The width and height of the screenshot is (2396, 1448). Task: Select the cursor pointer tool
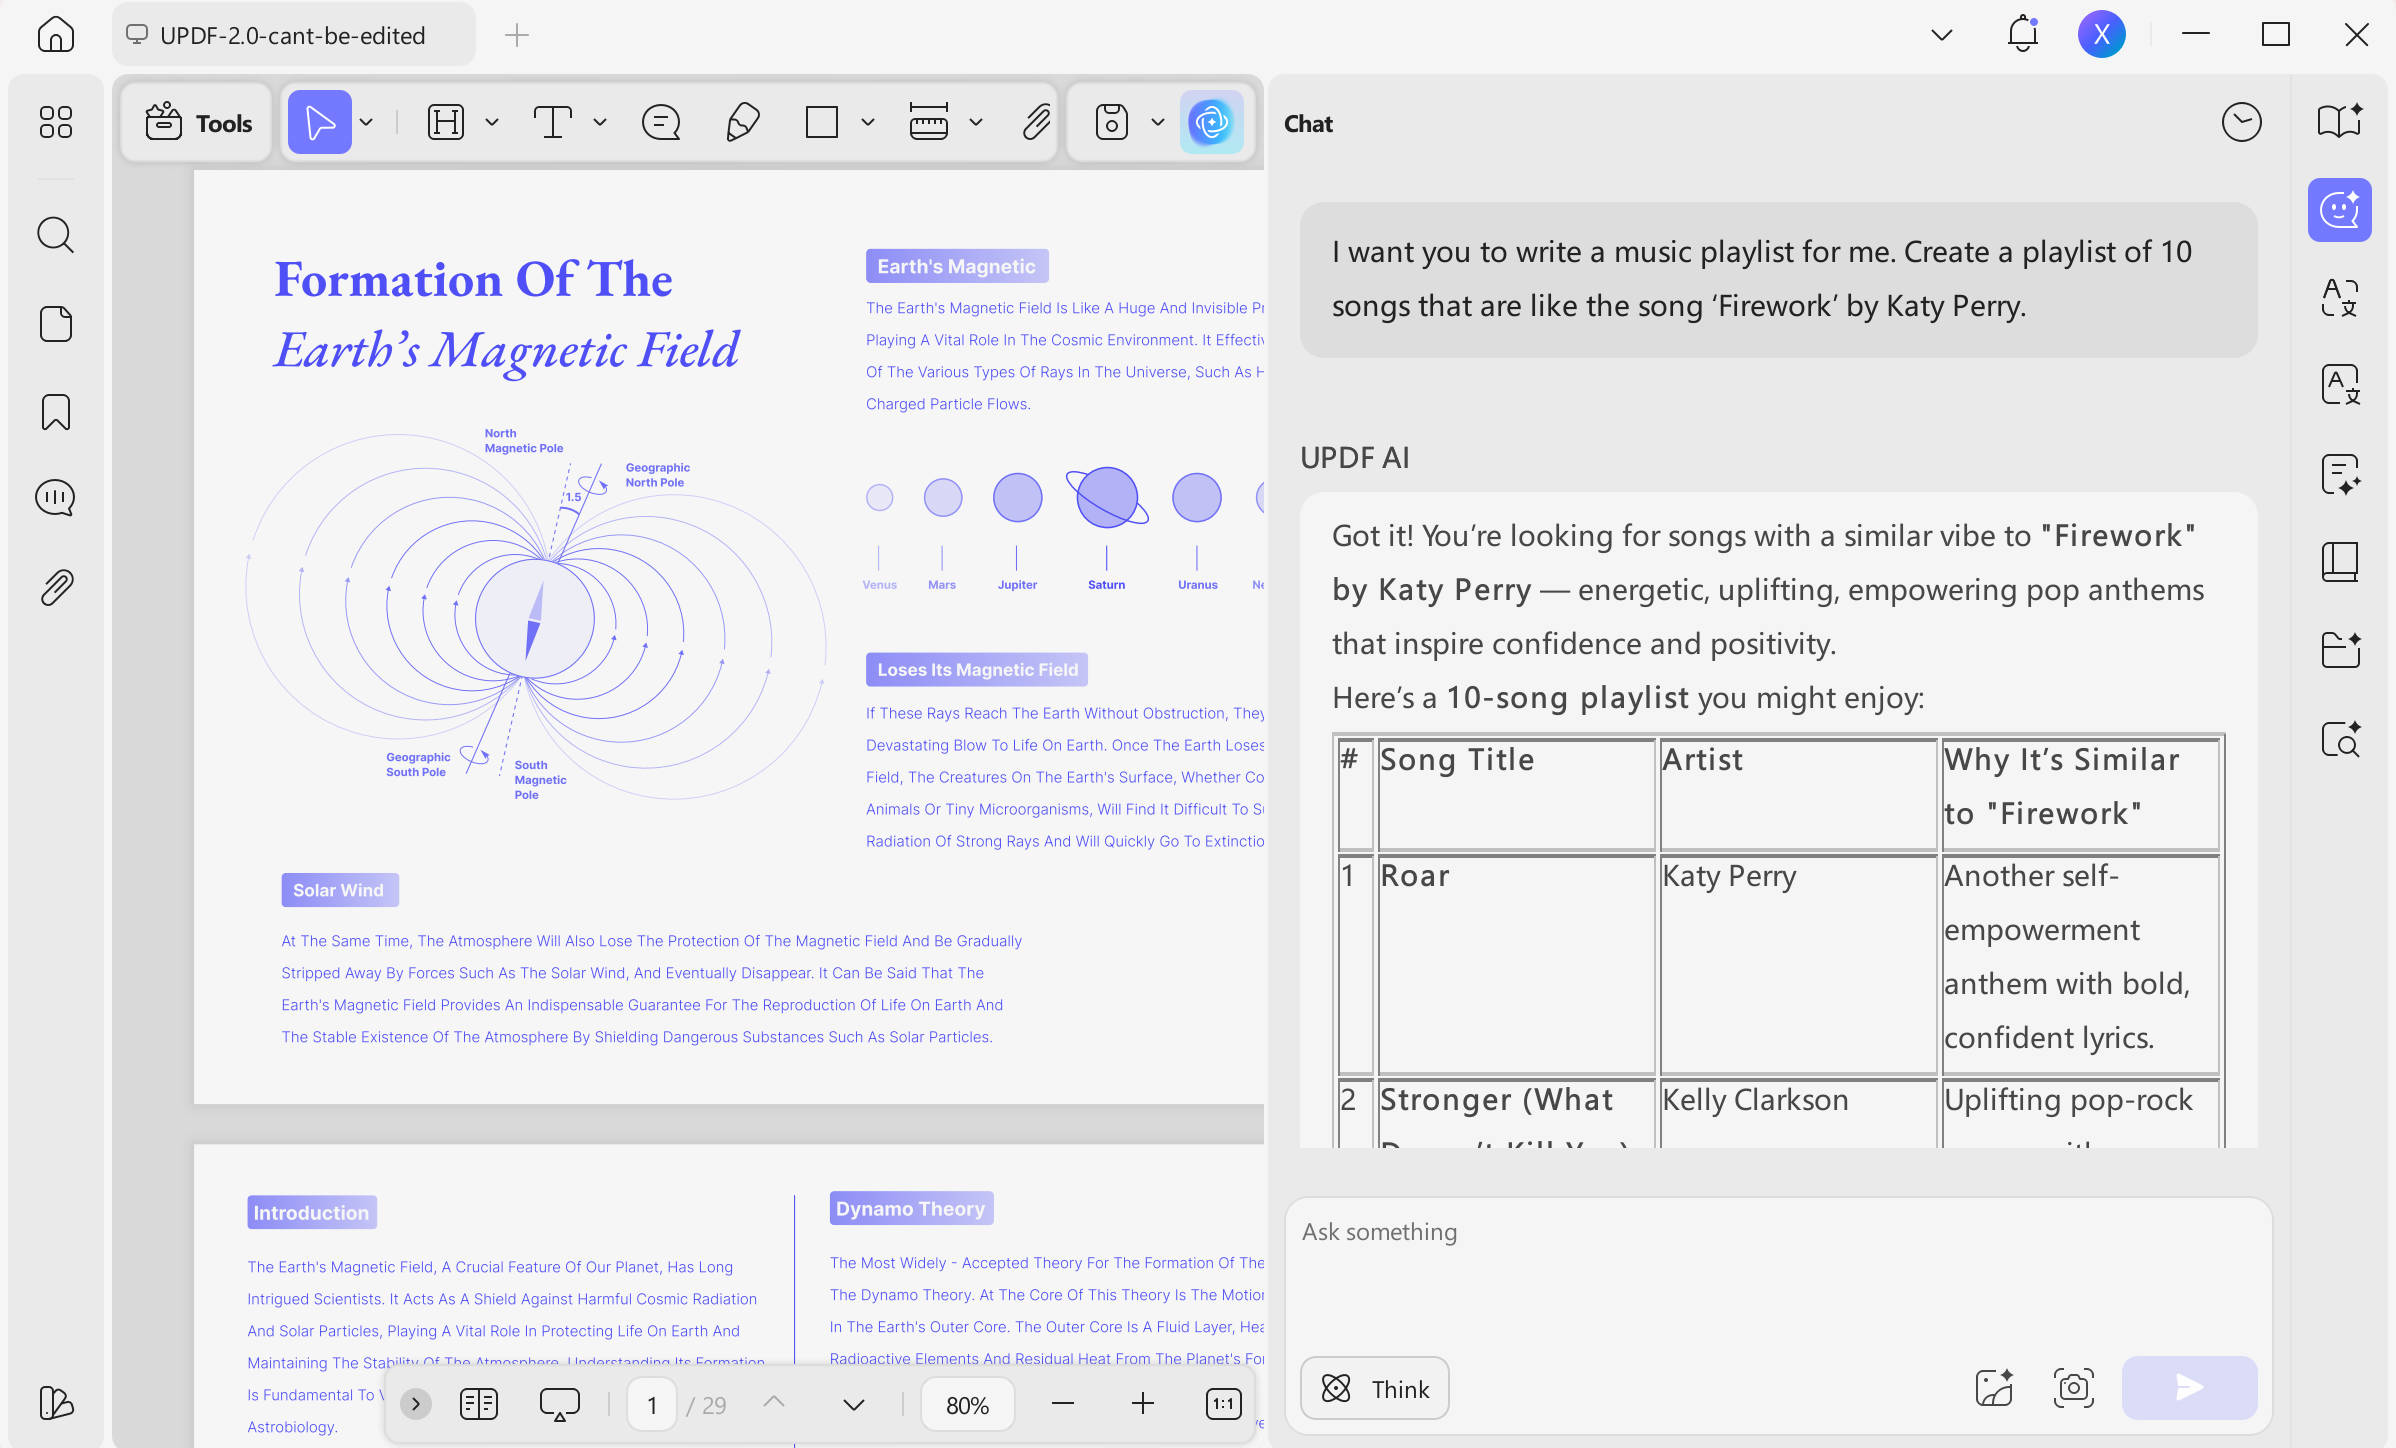tap(320, 123)
